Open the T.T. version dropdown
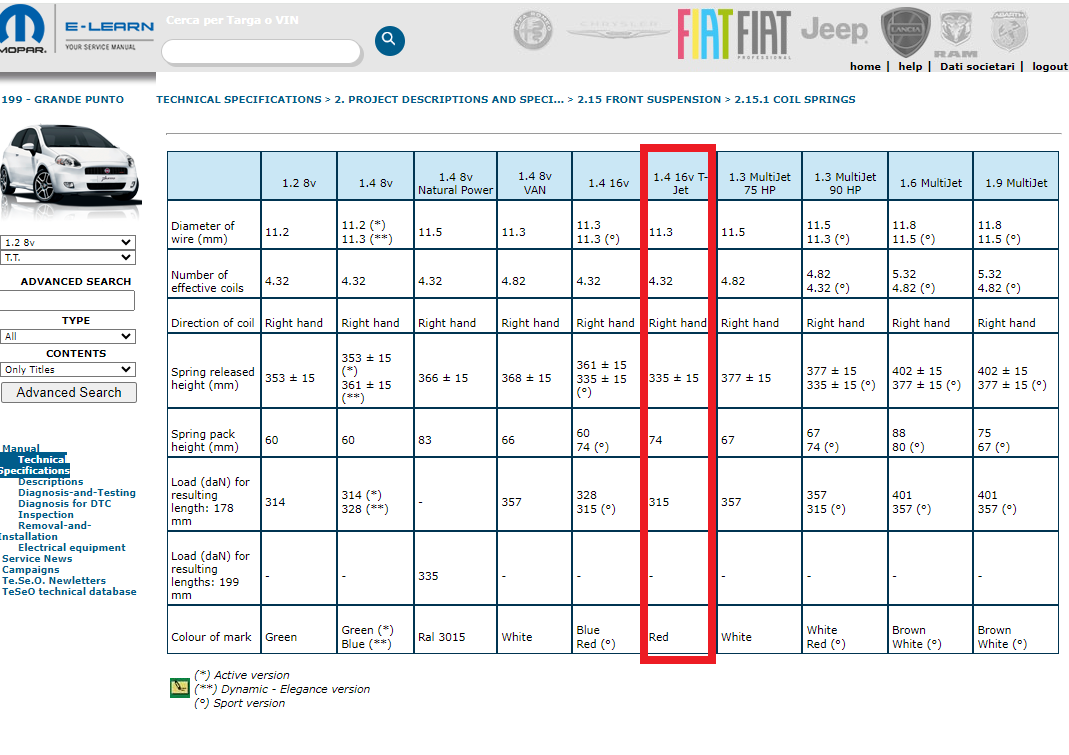Image resolution: width=1069 pixels, height=755 pixels. [x=67, y=257]
